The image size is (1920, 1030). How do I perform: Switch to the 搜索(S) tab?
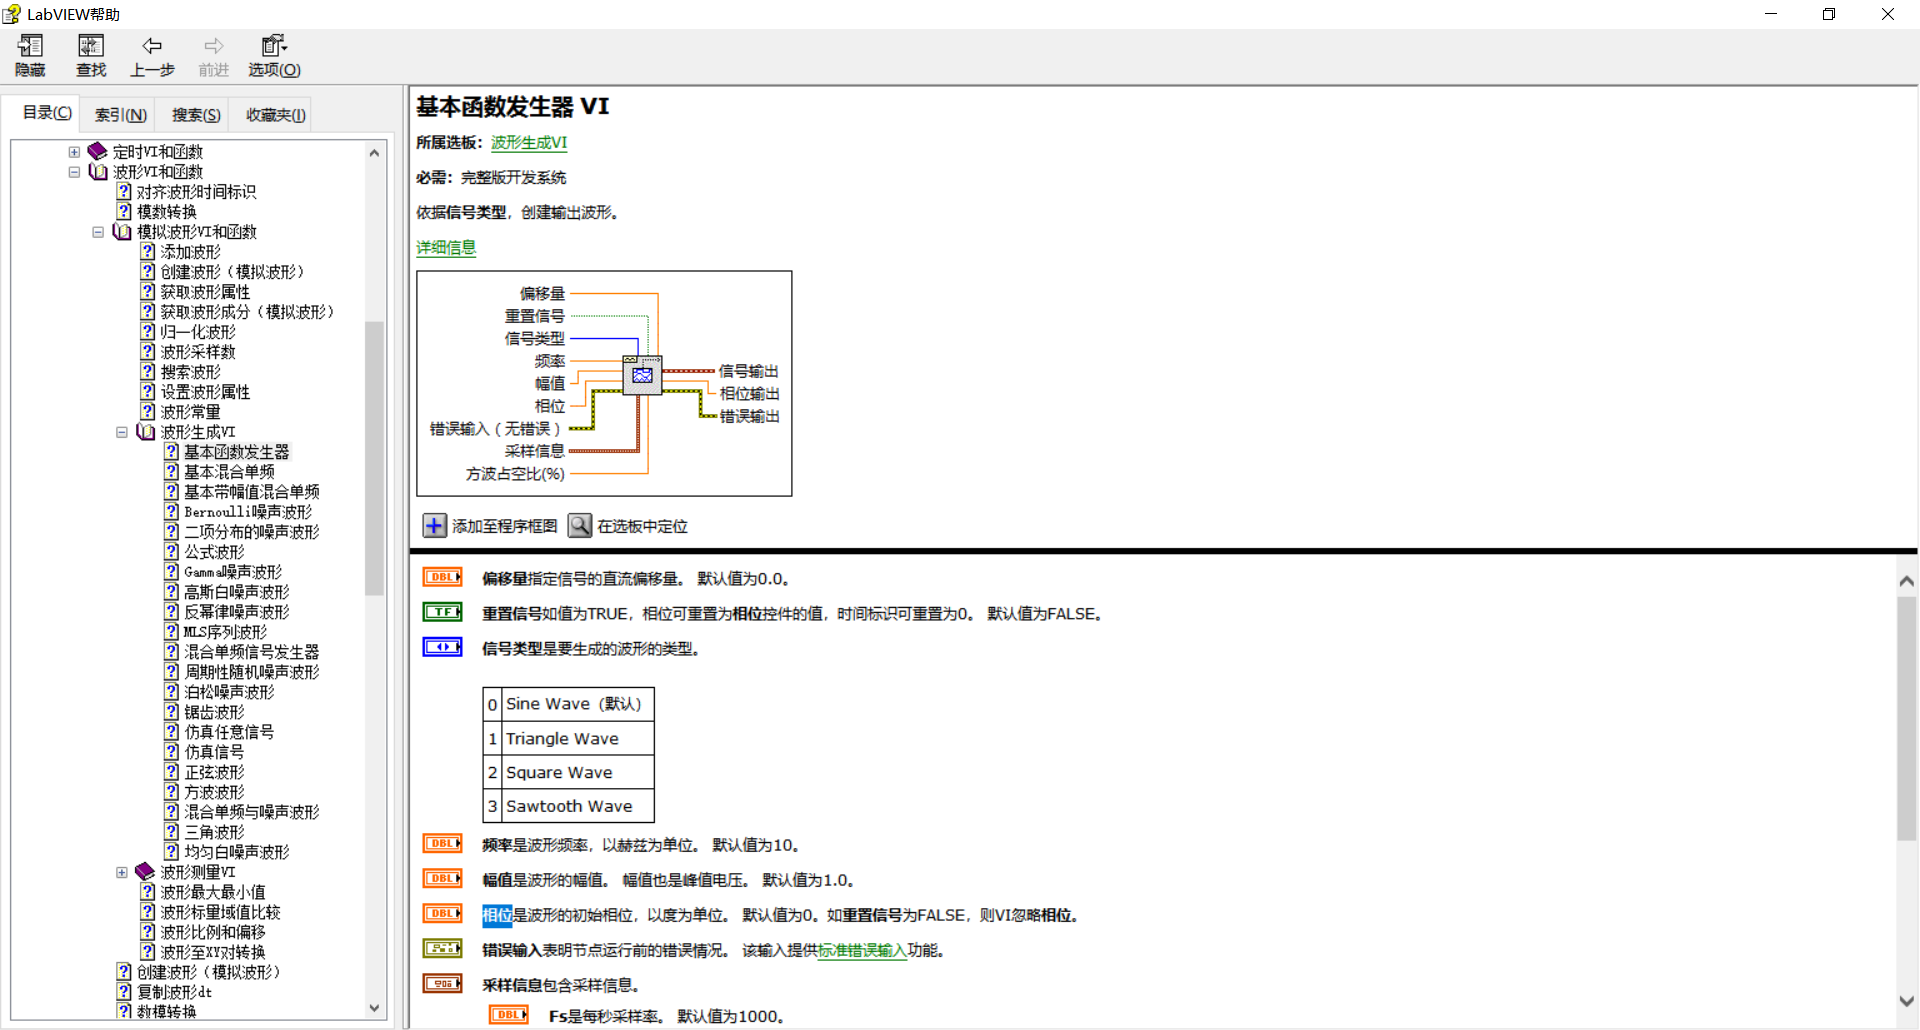click(196, 115)
